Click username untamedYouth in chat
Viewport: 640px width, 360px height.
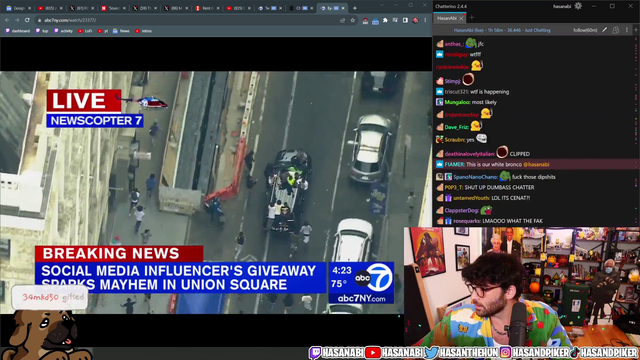(471, 198)
